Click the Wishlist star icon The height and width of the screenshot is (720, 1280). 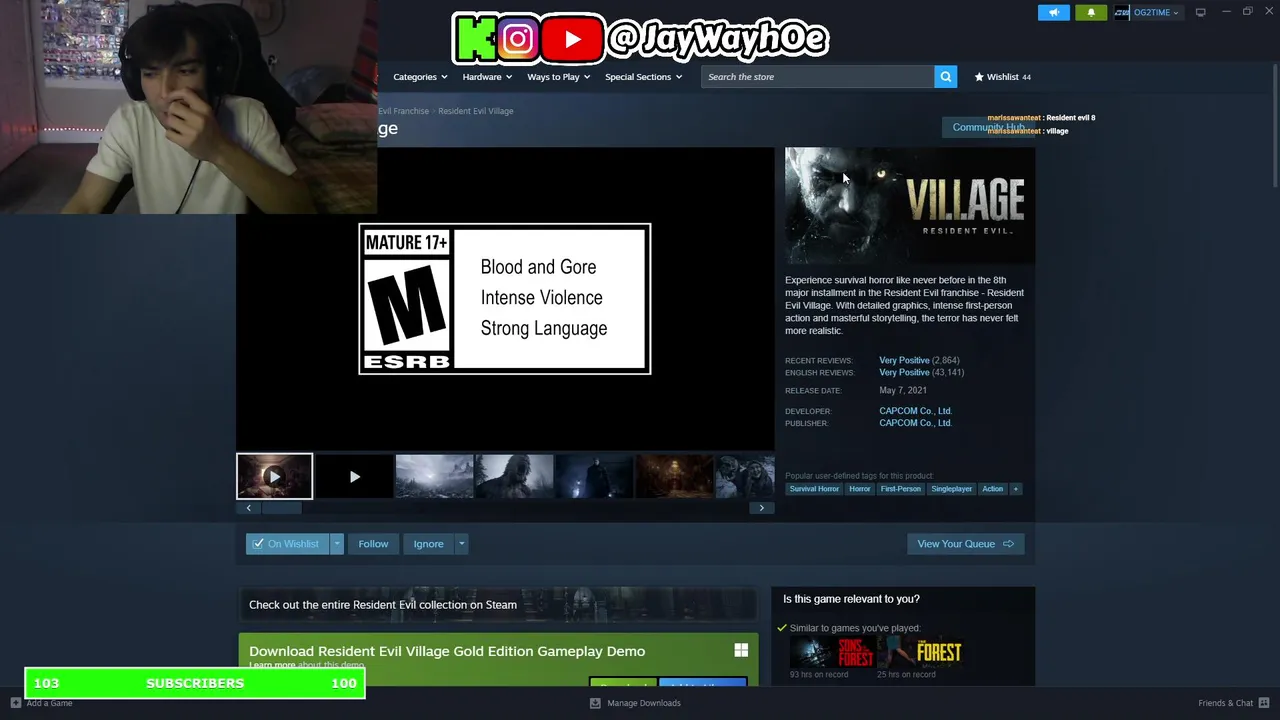coord(979,77)
